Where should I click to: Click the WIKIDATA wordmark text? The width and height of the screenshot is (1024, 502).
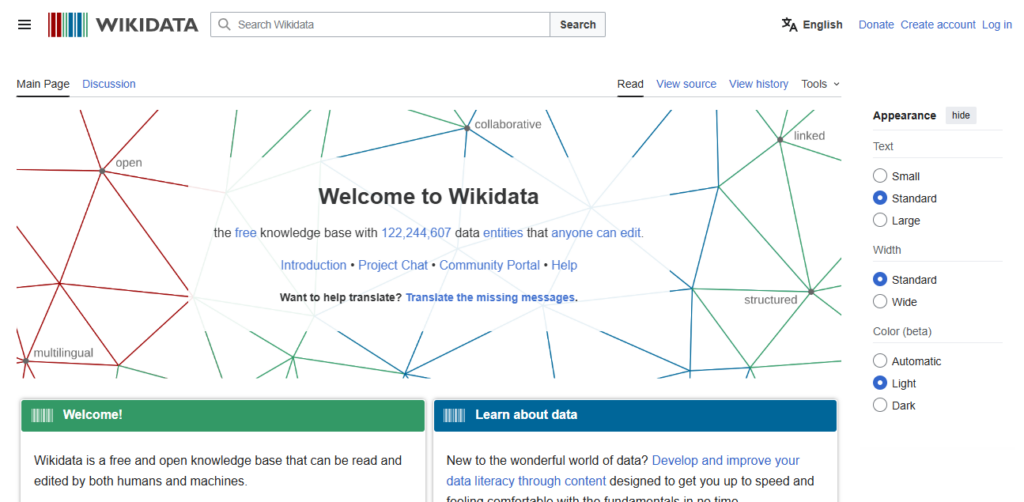click(147, 25)
